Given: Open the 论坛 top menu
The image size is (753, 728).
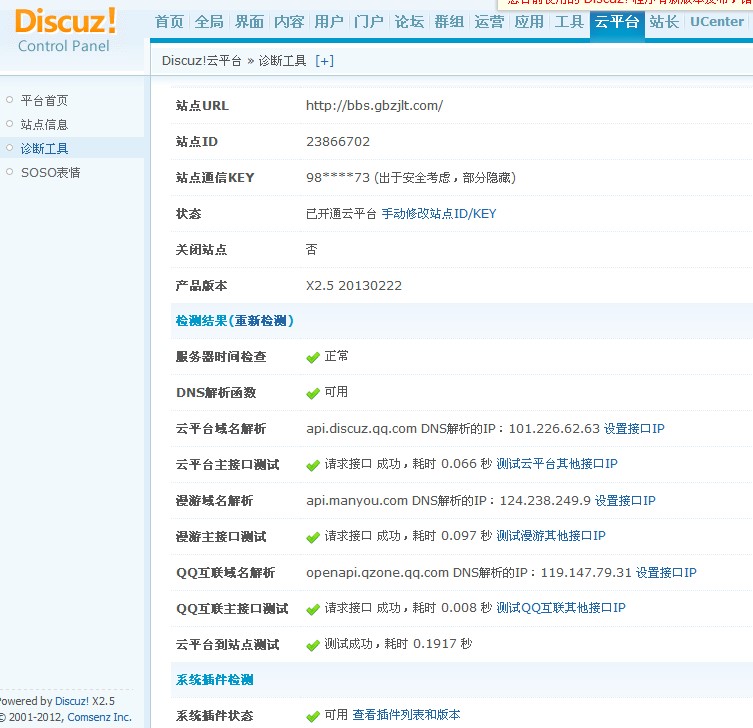Looking at the screenshot, I should tap(409, 22).
